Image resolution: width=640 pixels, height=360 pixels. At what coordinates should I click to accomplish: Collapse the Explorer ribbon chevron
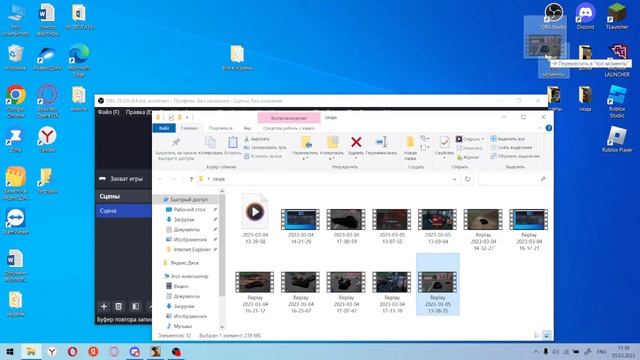pos(540,128)
